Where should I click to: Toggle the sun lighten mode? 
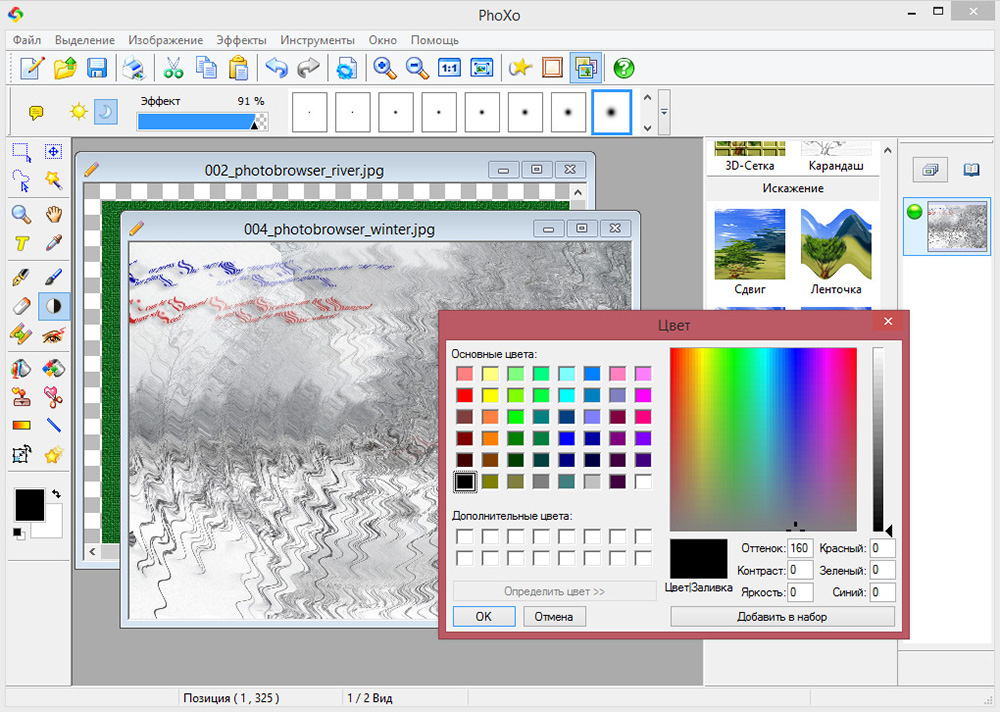pyautogui.click(x=78, y=112)
